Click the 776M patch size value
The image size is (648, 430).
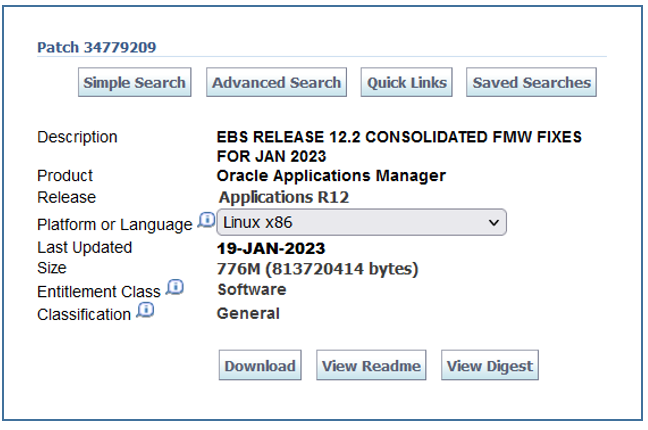pos(317,269)
